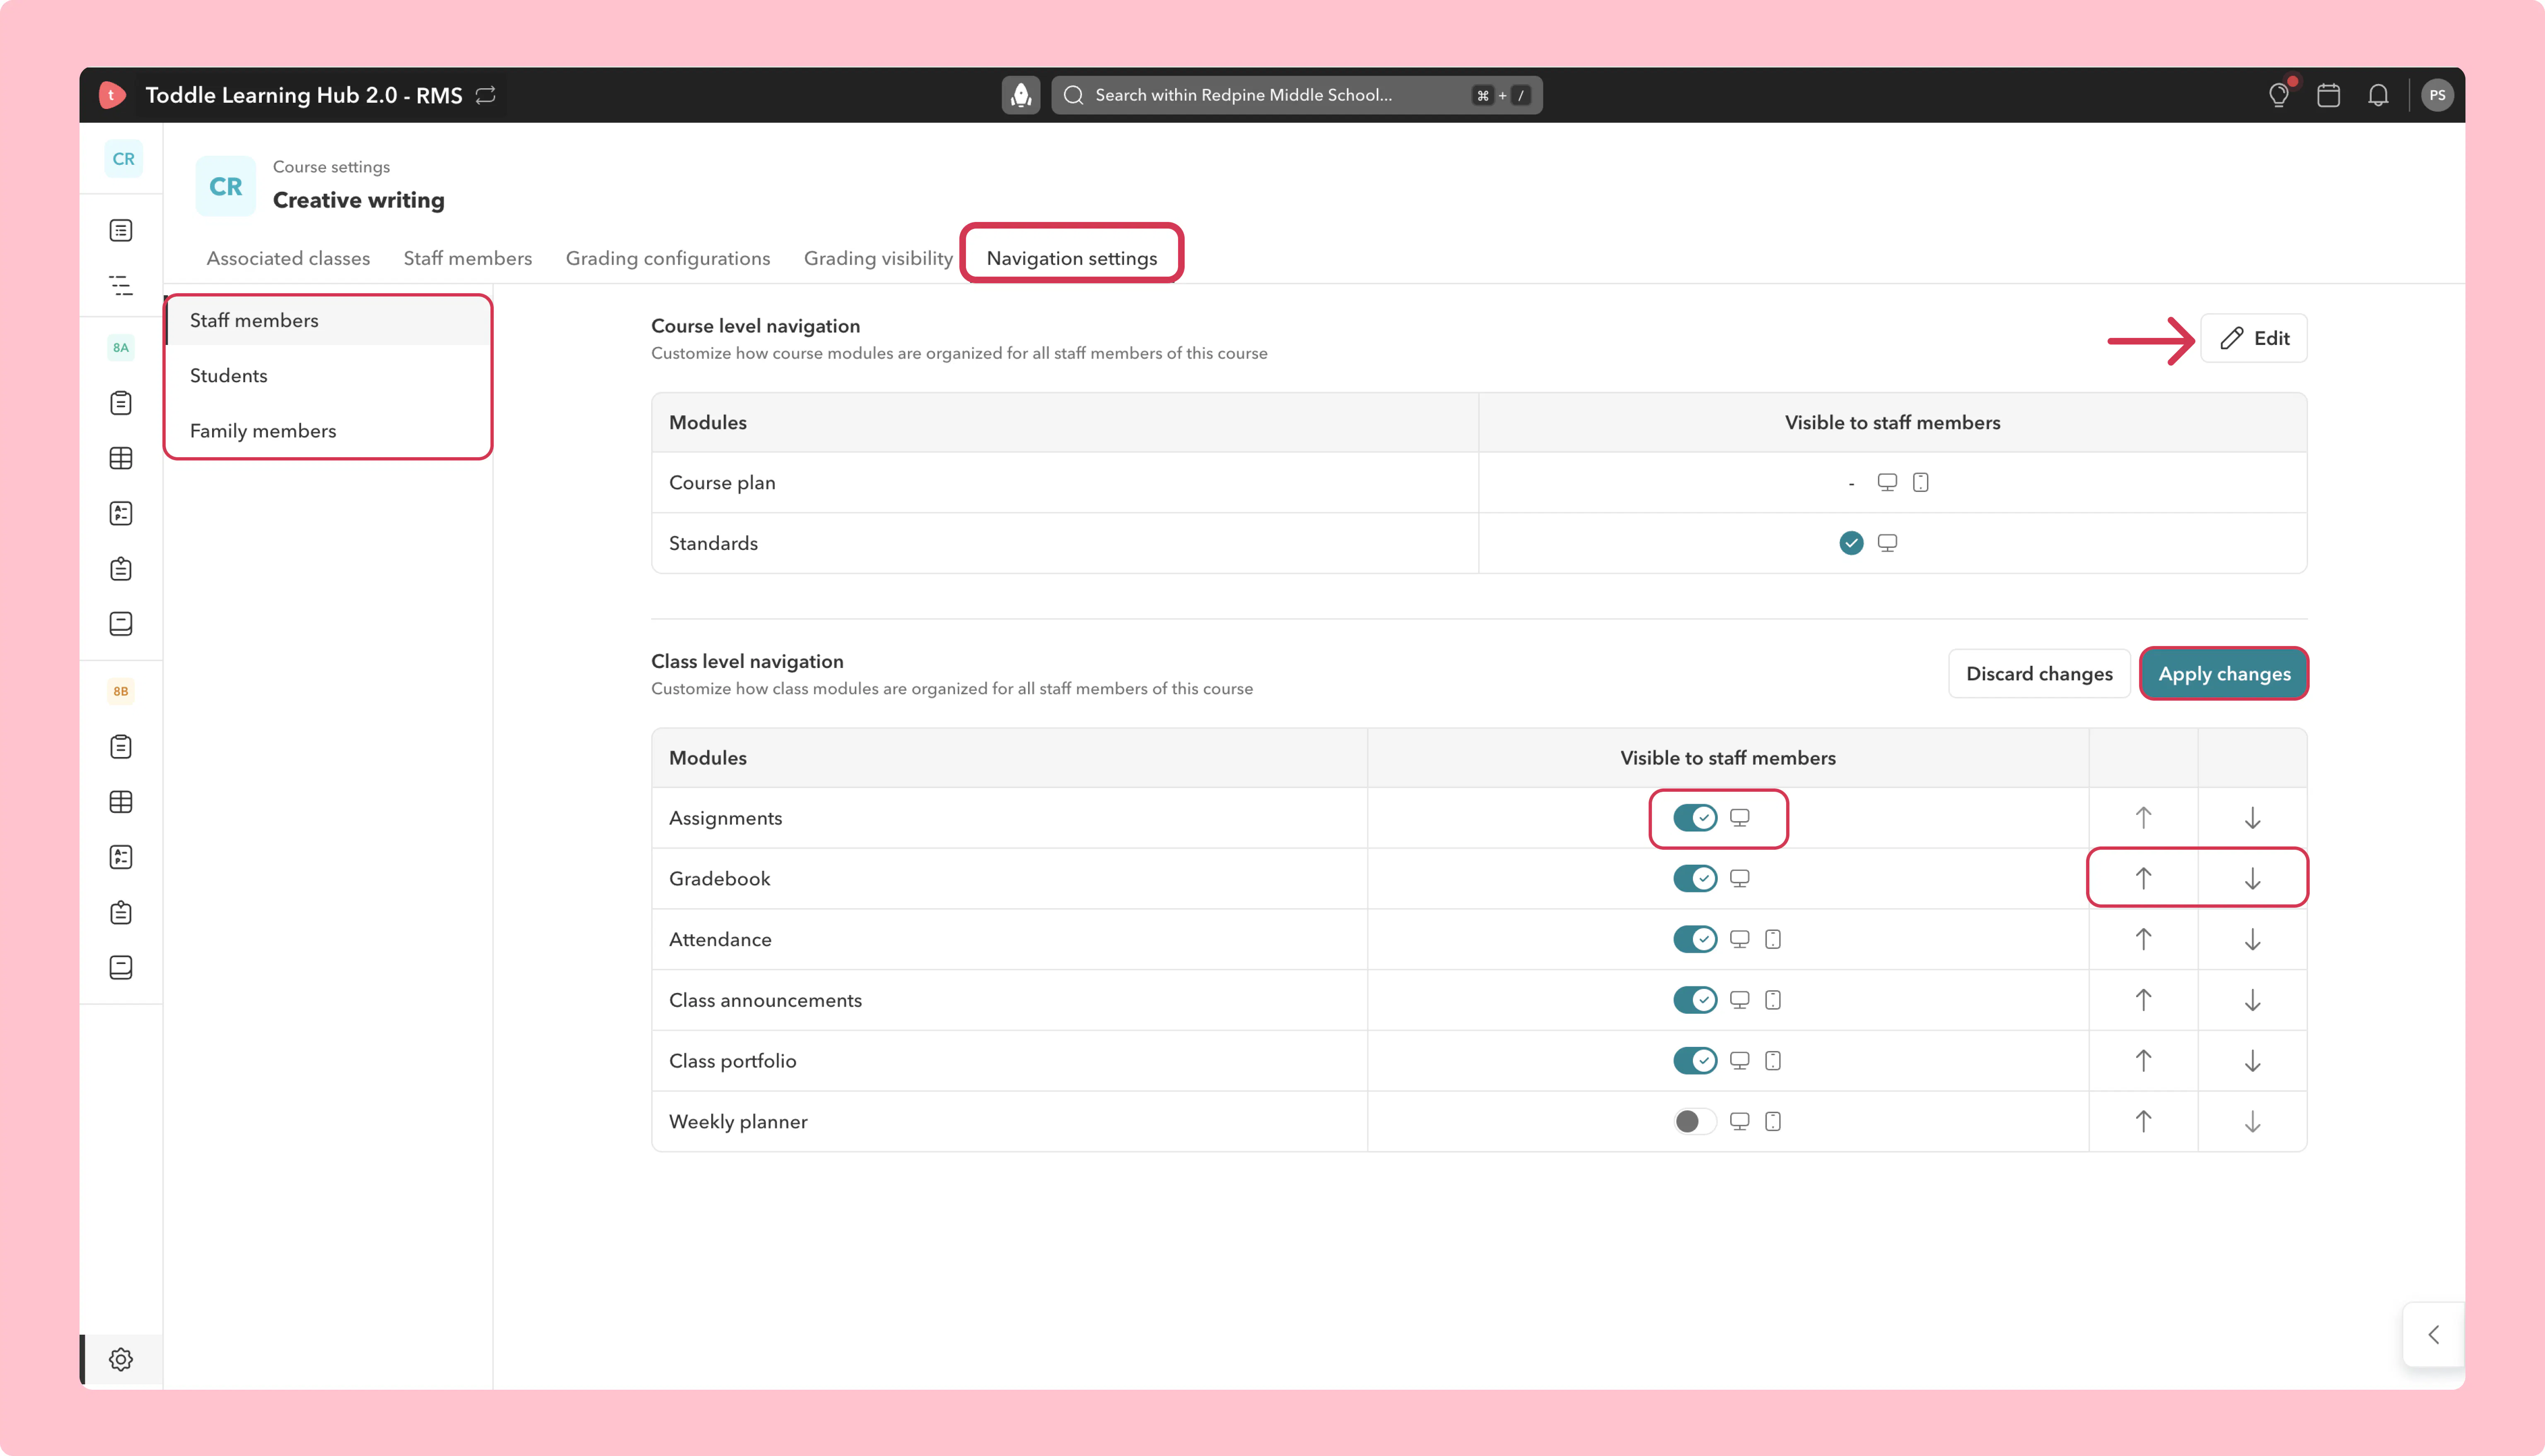Open the rocket icon next to search
Screen dimensions: 2545x1456
pyautogui.click(x=1021, y=95)
